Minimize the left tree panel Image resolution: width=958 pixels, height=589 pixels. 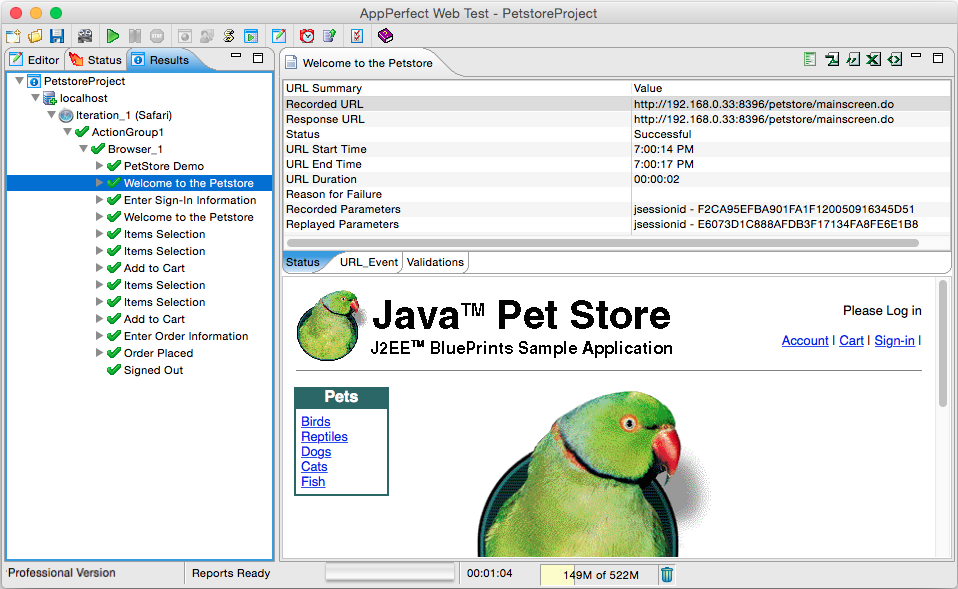point(236,56)
